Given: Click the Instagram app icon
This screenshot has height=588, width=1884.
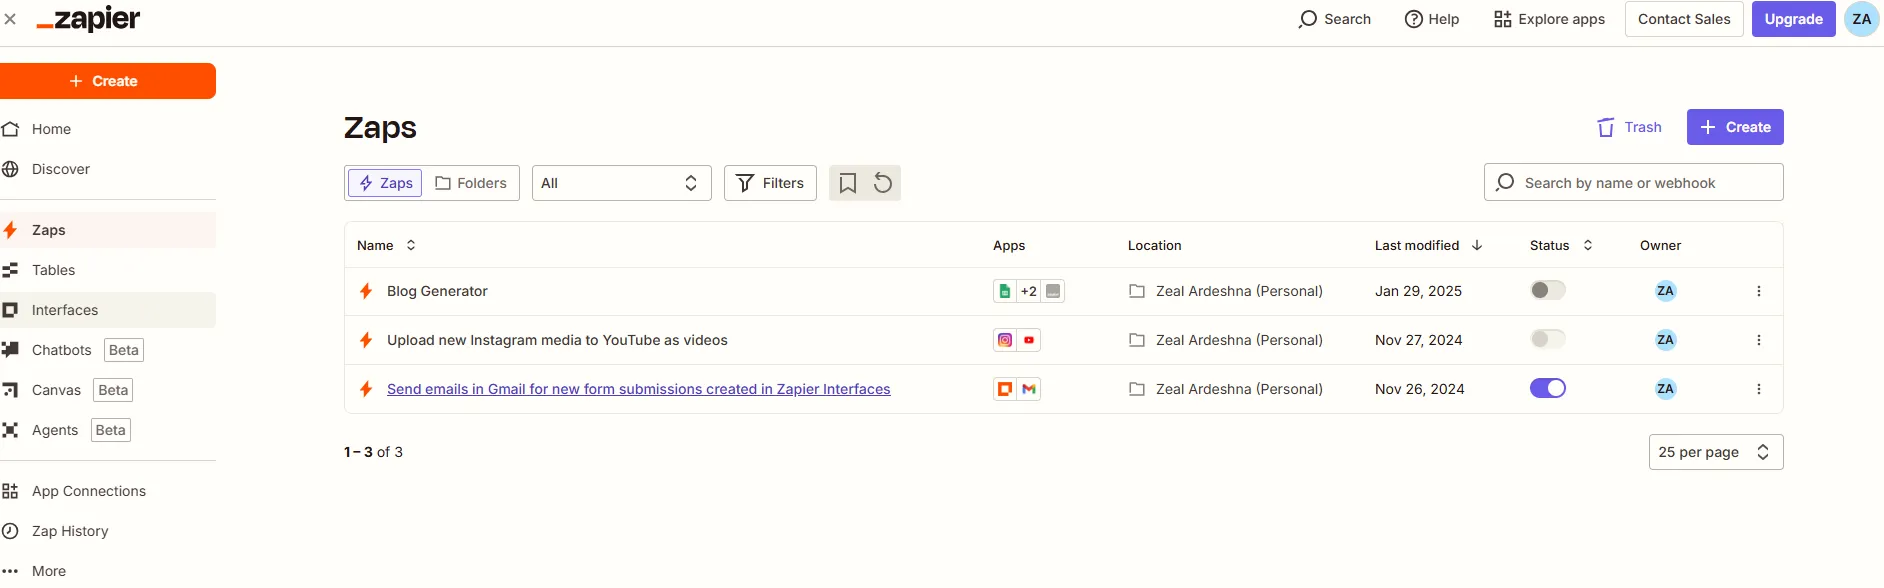Looking at the screenshot, I should click(1005, 340).
